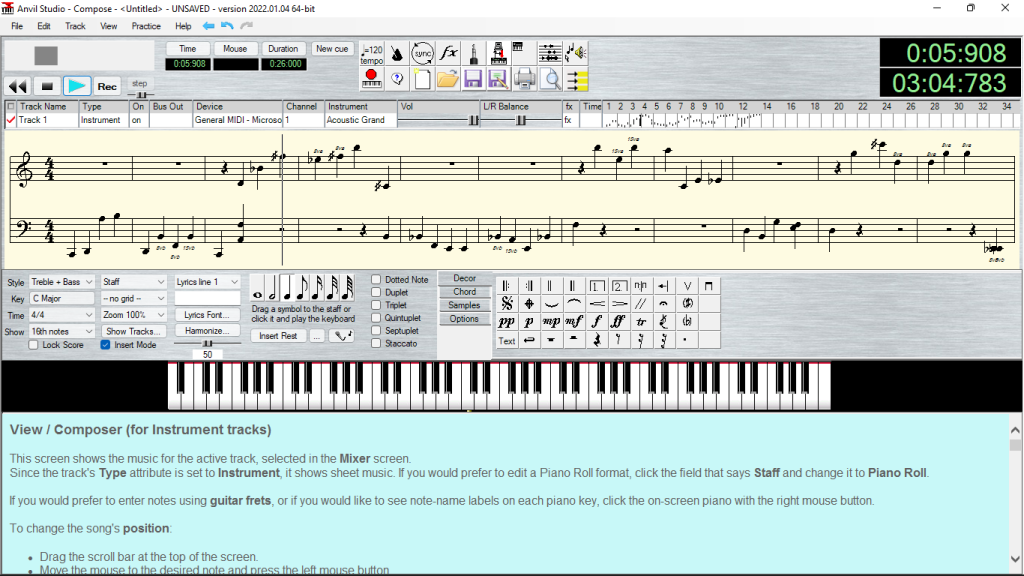Click the Harmonize button
This screenshot has height=576, width=1024.
208,330
